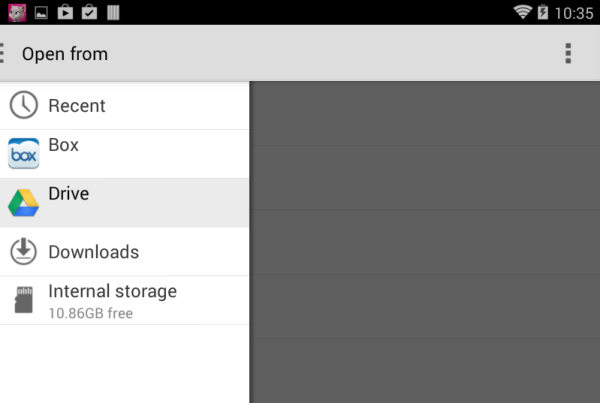600x403 pixels.
Task: Tap the barcode notification icon in status bar
Action: [x=113, y=13]
